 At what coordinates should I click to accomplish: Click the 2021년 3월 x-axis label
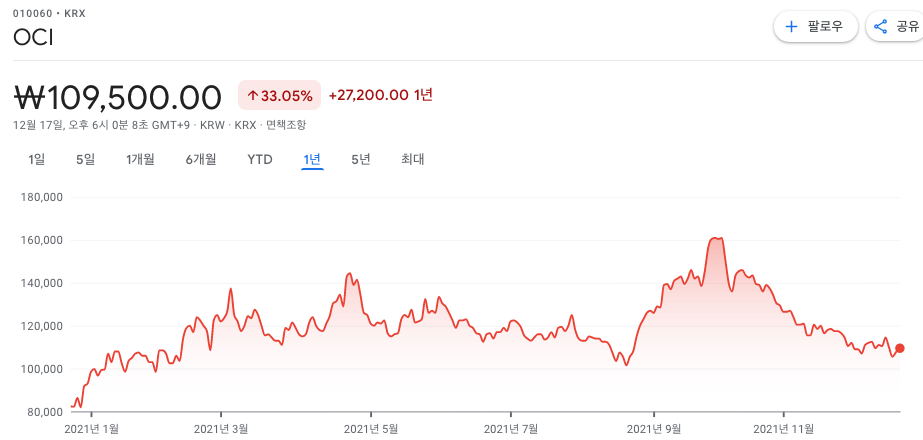point(221,429)
